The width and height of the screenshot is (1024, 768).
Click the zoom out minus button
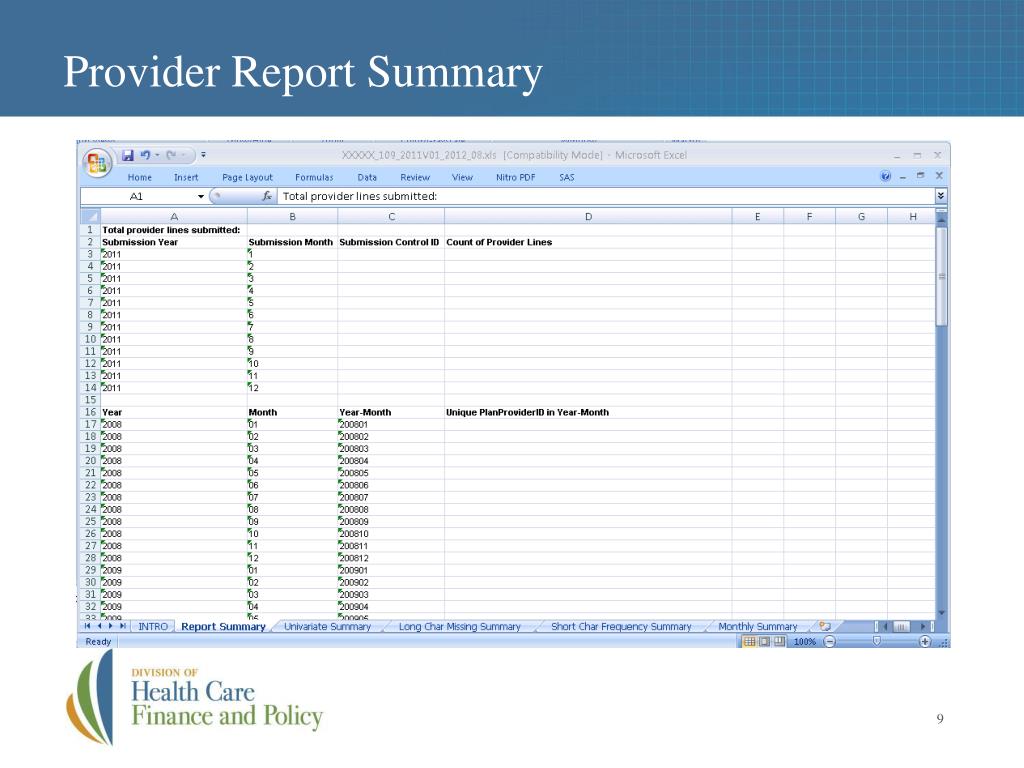(x=829, y=642)
